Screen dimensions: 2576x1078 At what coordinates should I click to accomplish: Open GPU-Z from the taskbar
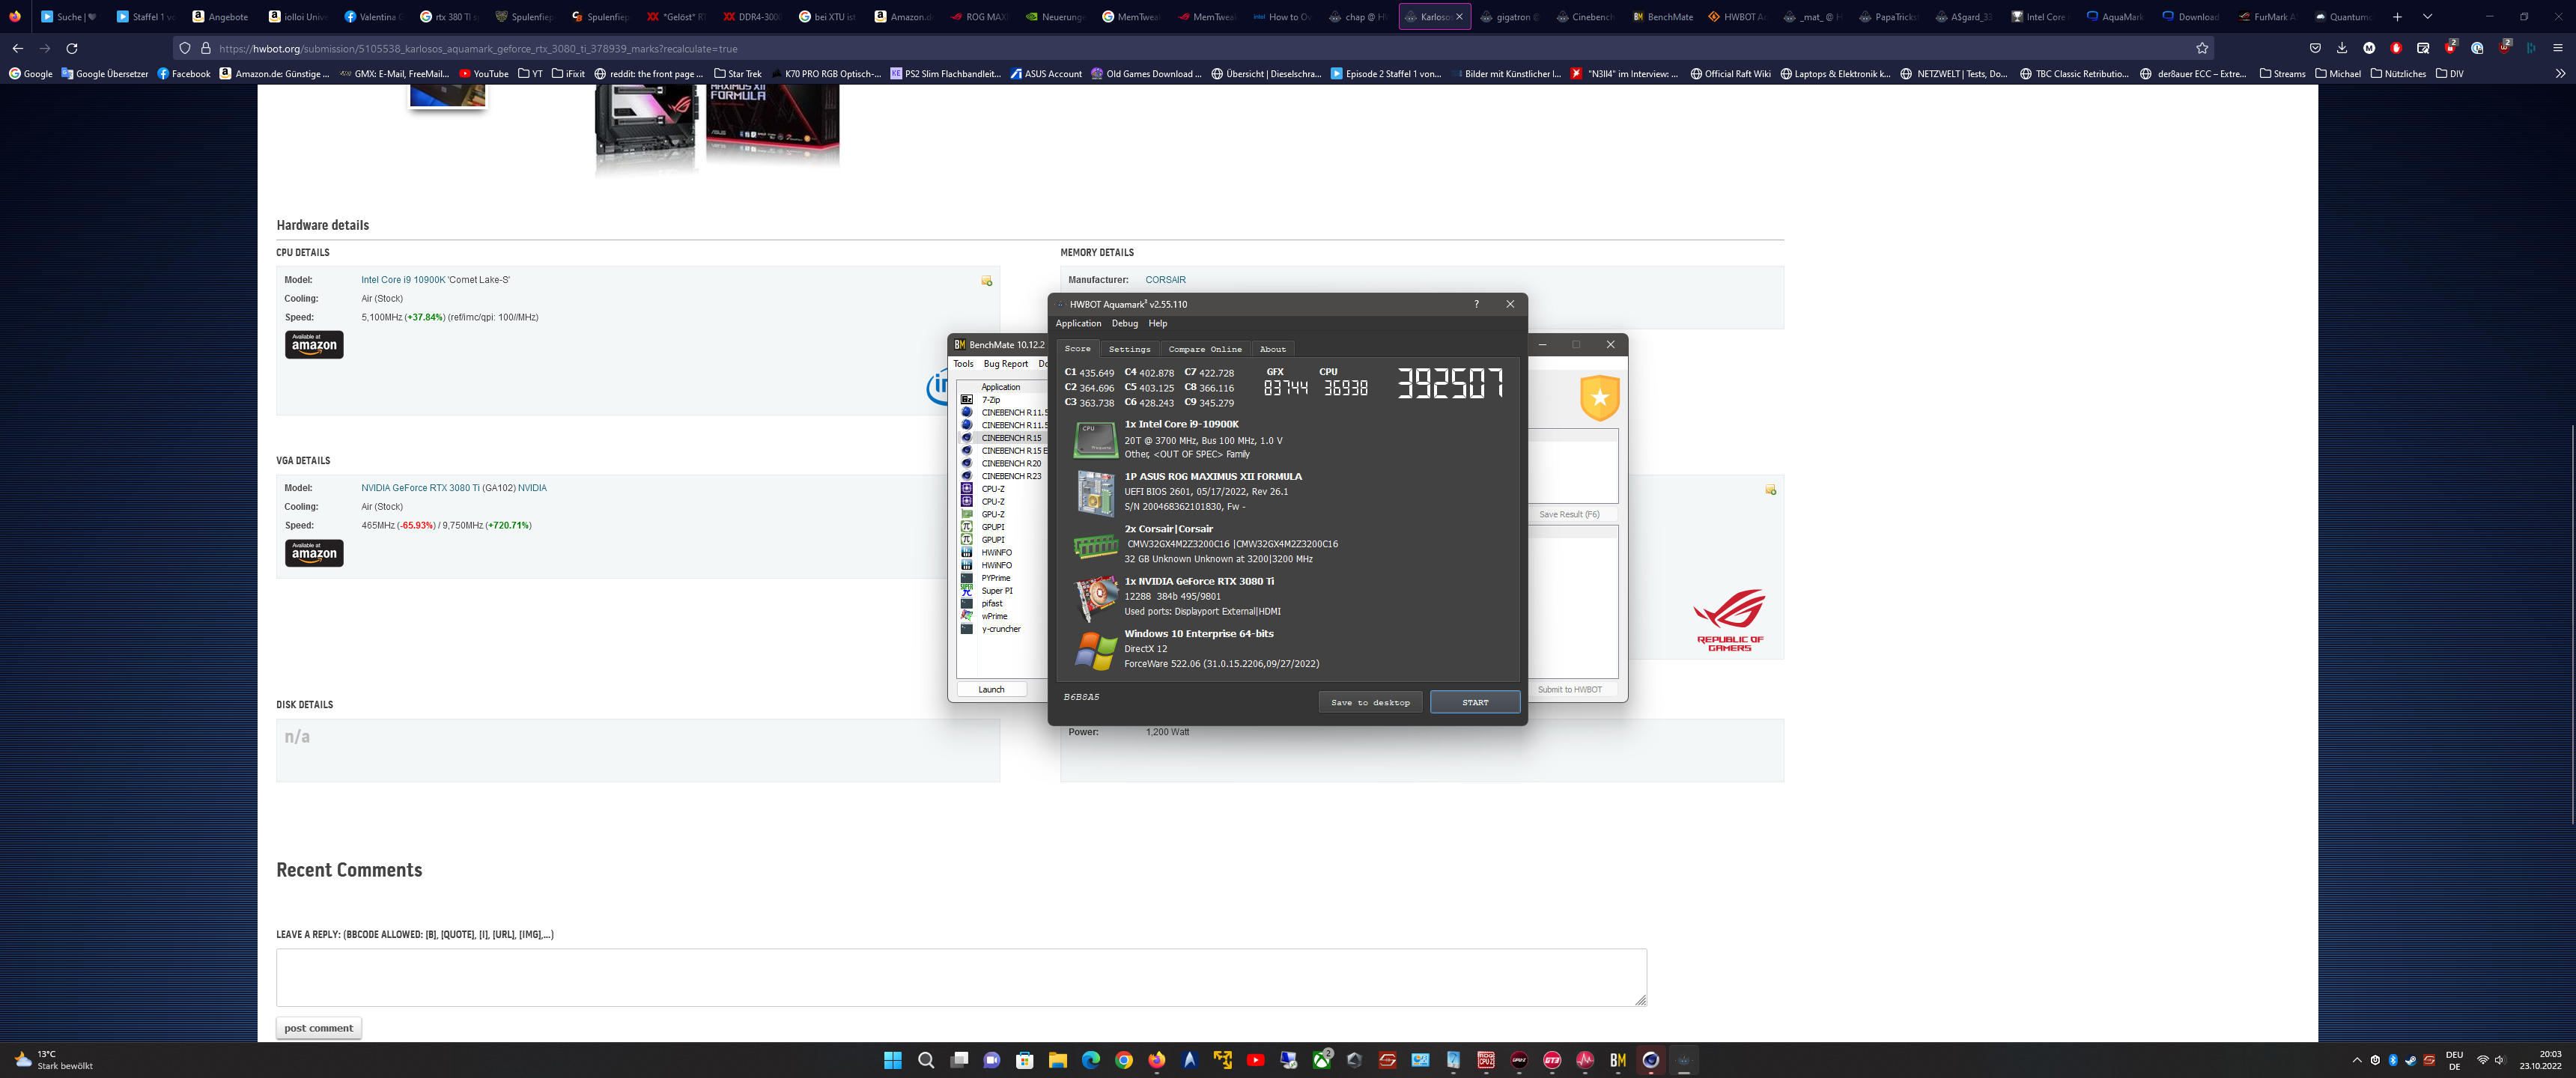click(1519, 1060)
